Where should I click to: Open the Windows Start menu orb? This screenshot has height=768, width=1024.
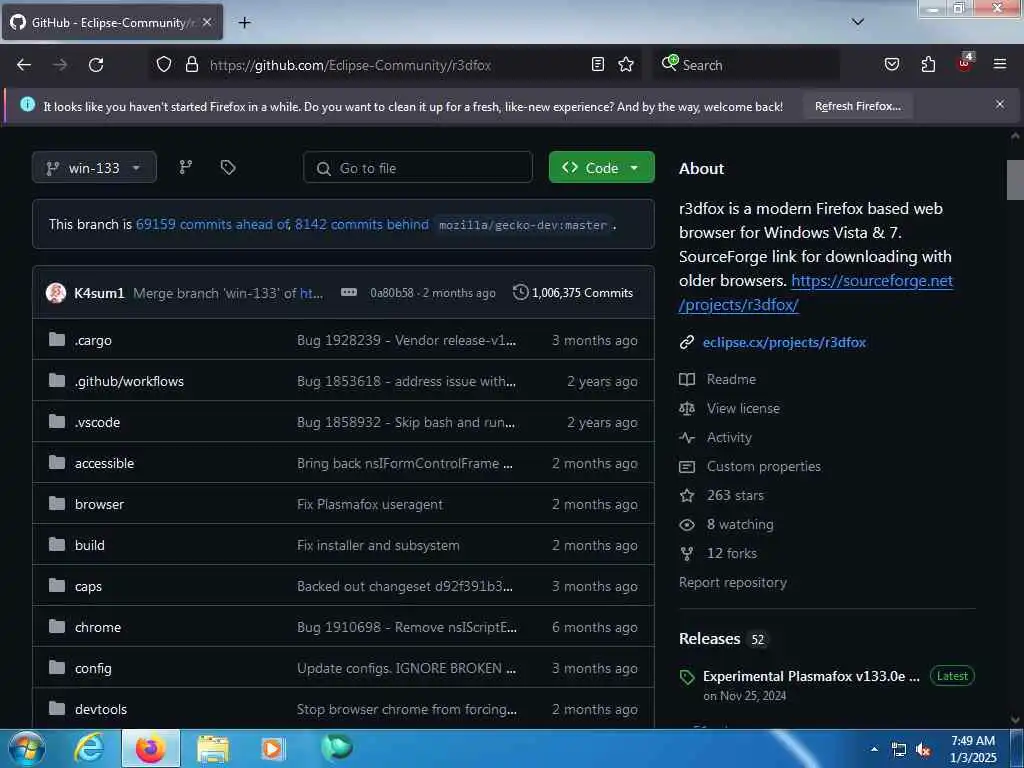[x=25, y=749]
